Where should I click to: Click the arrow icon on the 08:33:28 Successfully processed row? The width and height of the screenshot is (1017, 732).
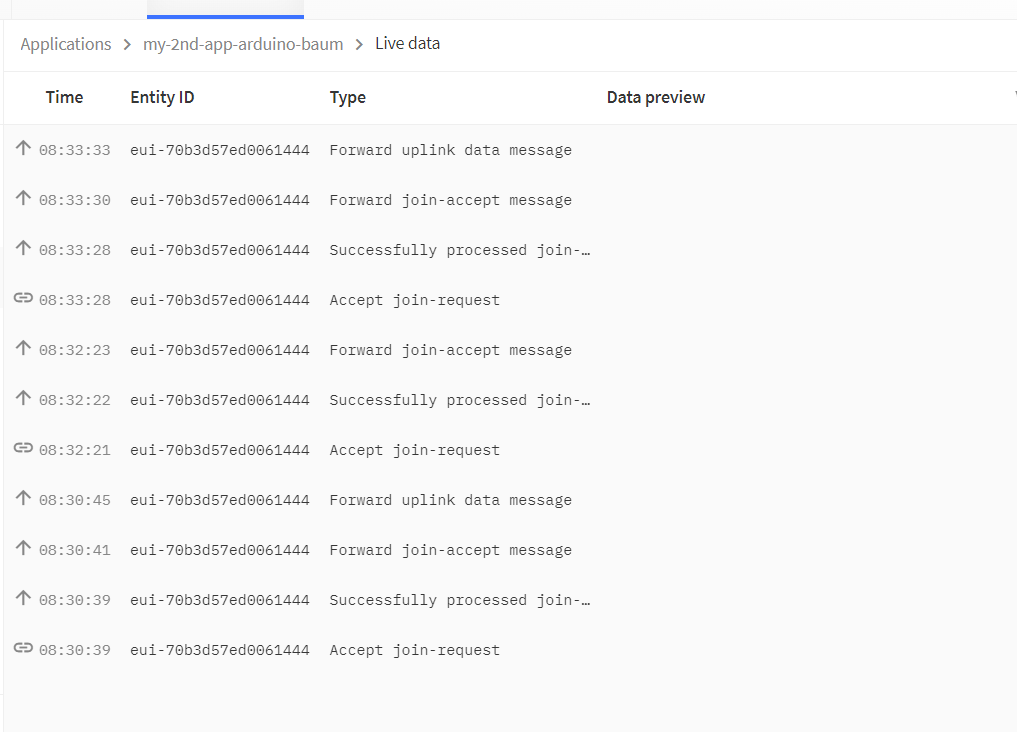pos(23,248)
